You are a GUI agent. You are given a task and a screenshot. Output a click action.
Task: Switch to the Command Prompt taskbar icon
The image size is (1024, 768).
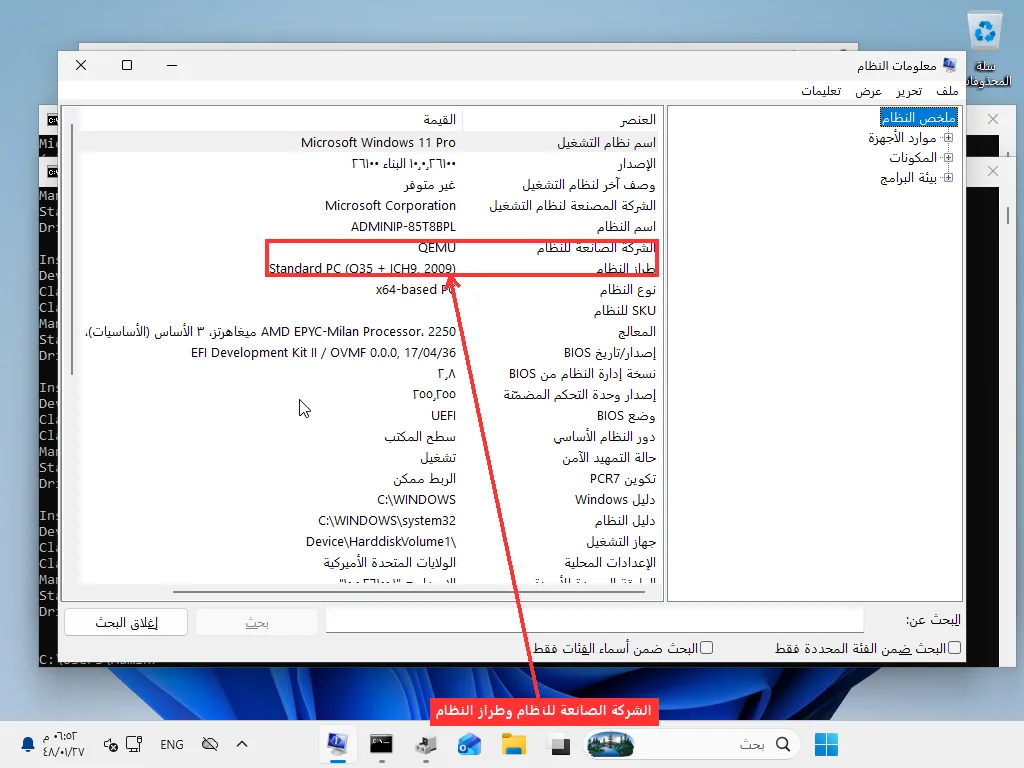click(381, 744)
